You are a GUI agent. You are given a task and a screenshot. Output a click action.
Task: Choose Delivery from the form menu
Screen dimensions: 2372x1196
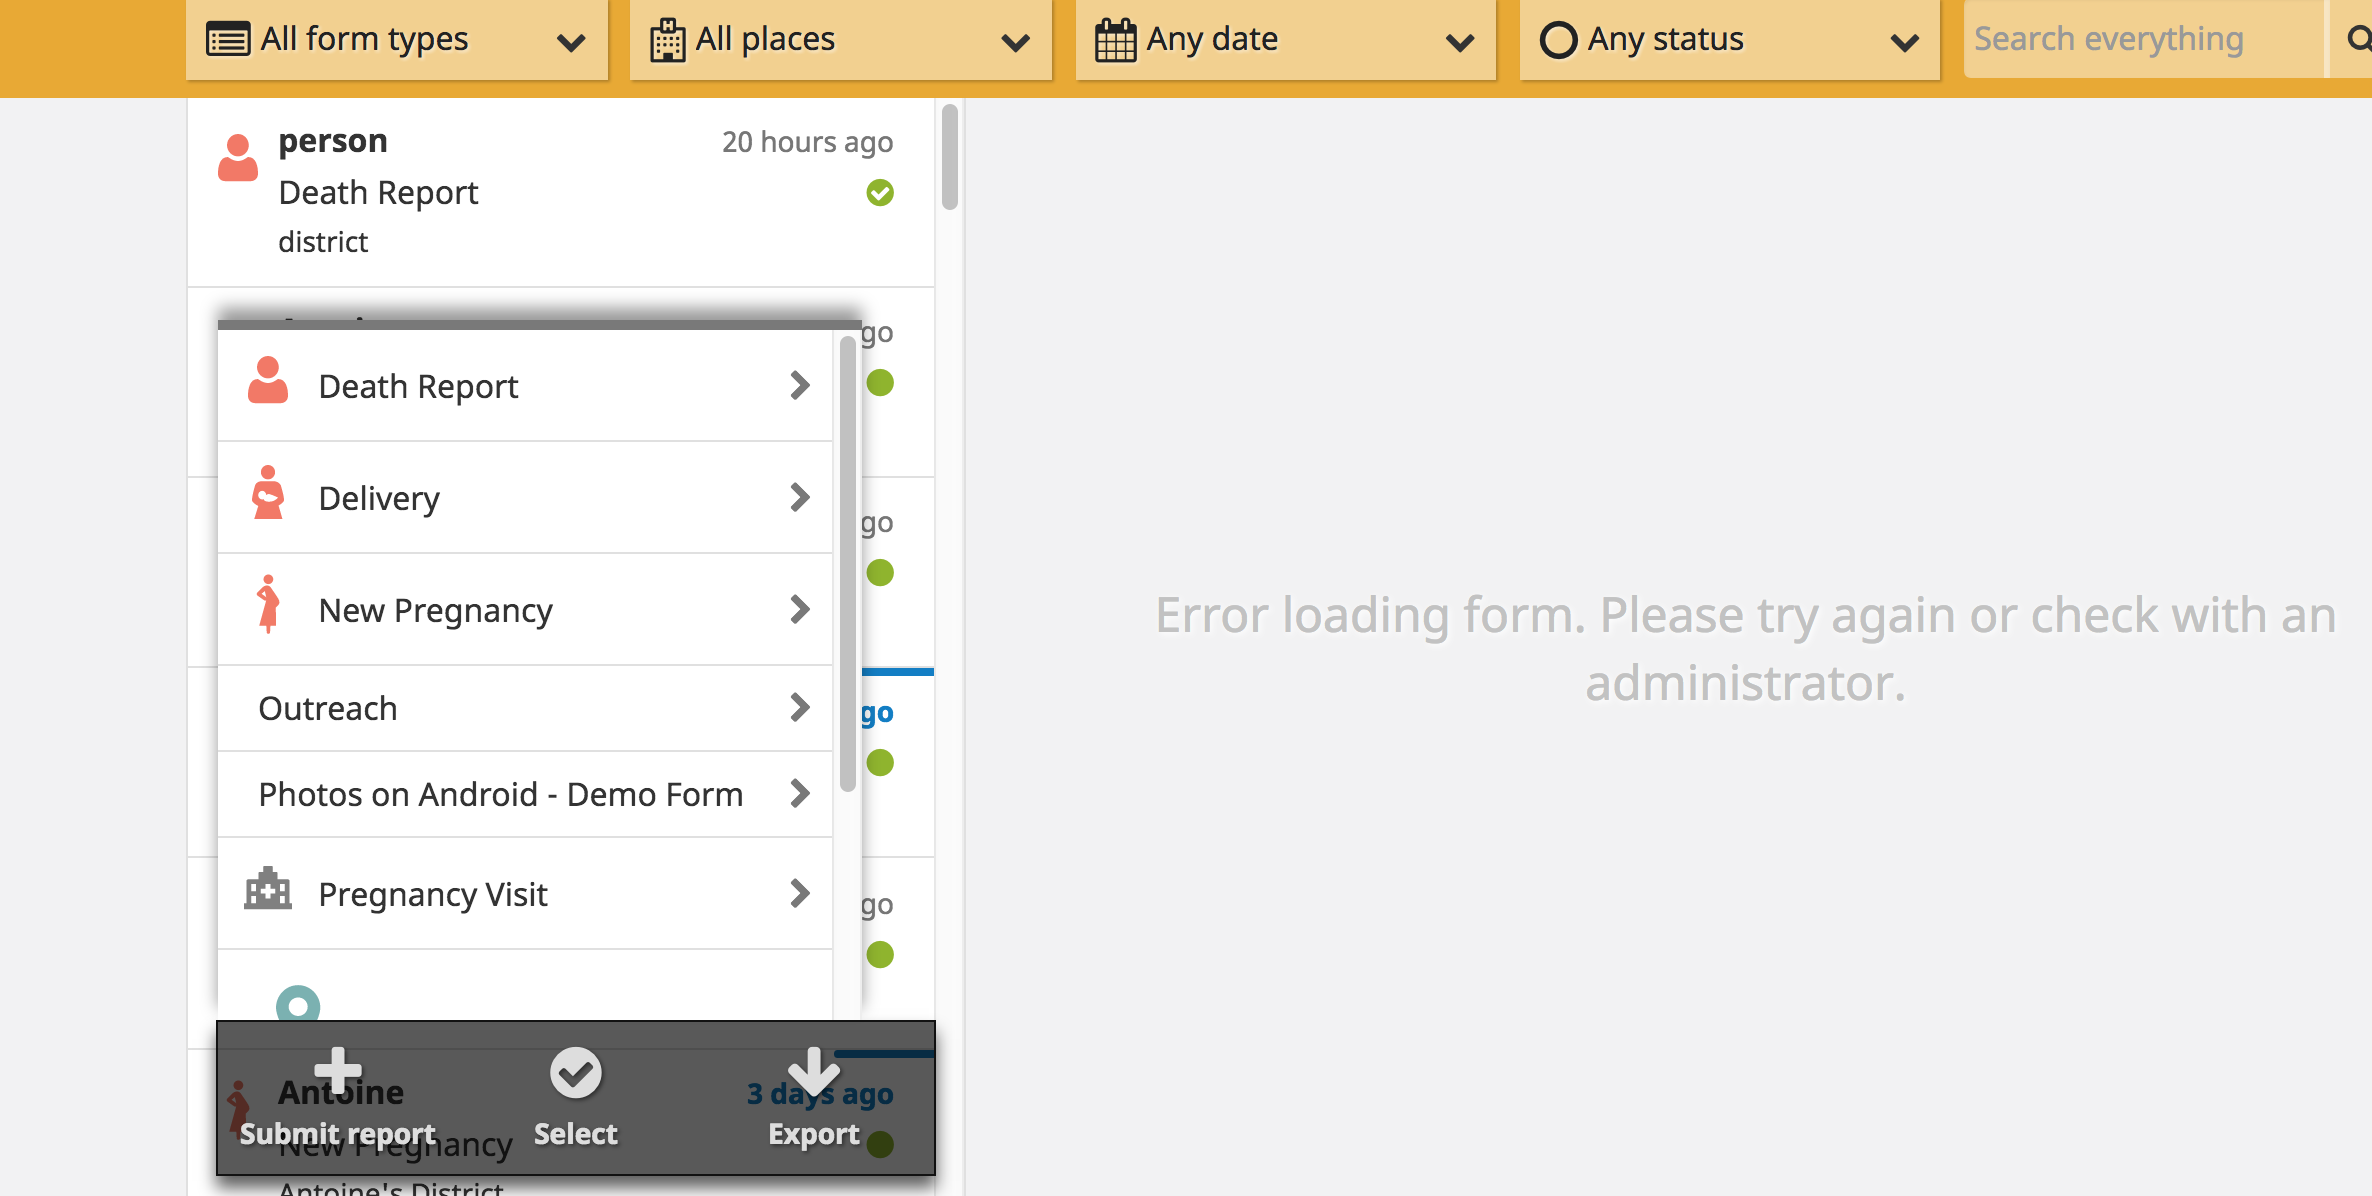pos(525,498)
